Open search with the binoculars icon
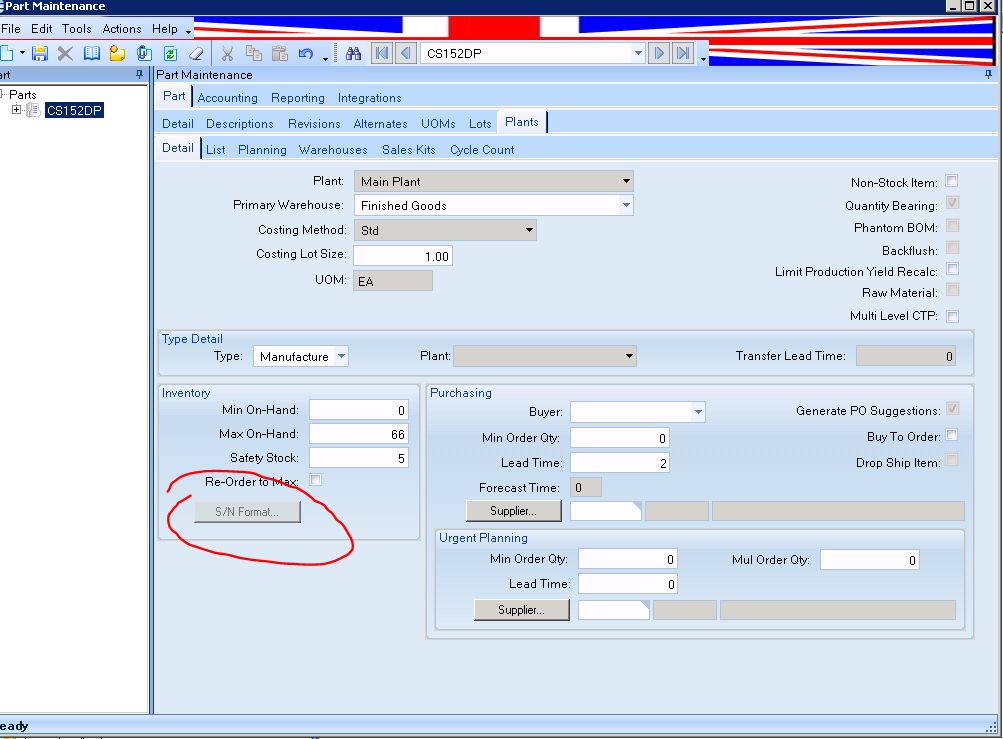Viewport: 1003px width, 739px height. (353, 53)
